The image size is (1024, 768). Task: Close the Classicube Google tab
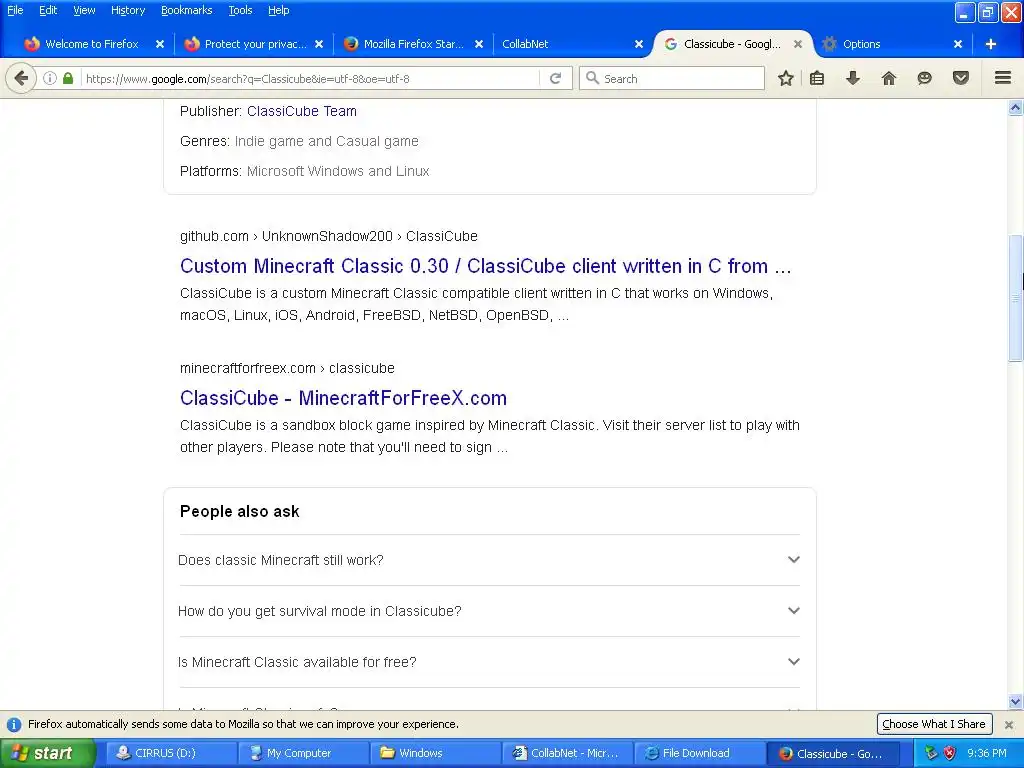[798, 44]
